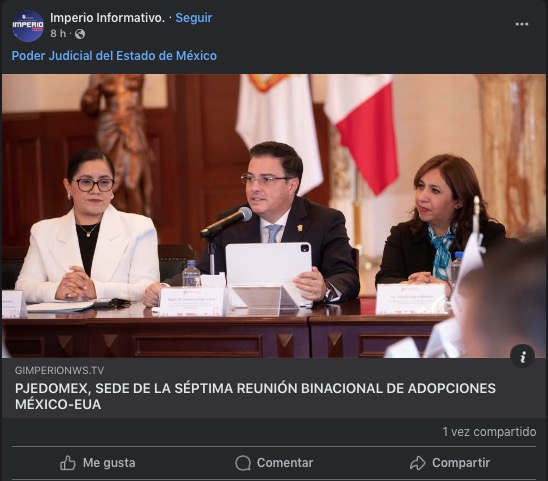The width and height of the screenshot is (548, 481).
Task: Click the info icon on the photo
Action: (x=522, y=357)
